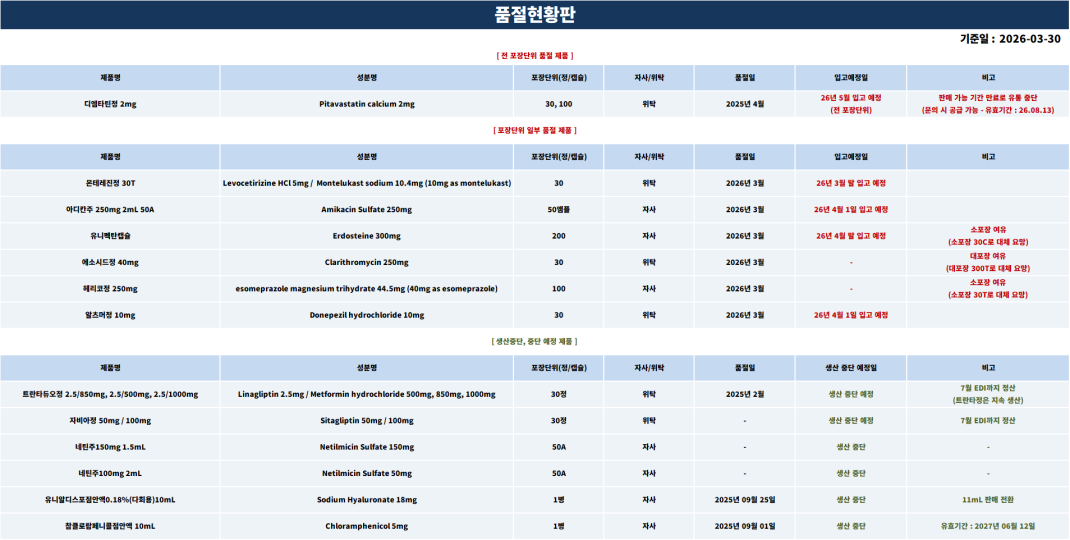Click the 디멜타틴정 2mg product cell
The width and height of the screenshot is (1070, 540).
click(110, 104)
